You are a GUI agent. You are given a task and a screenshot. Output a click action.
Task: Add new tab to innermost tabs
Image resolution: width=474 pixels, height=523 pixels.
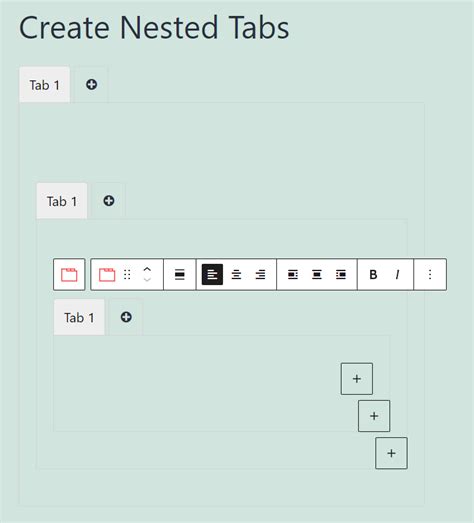pyautogui.click(x=126, y=317)
